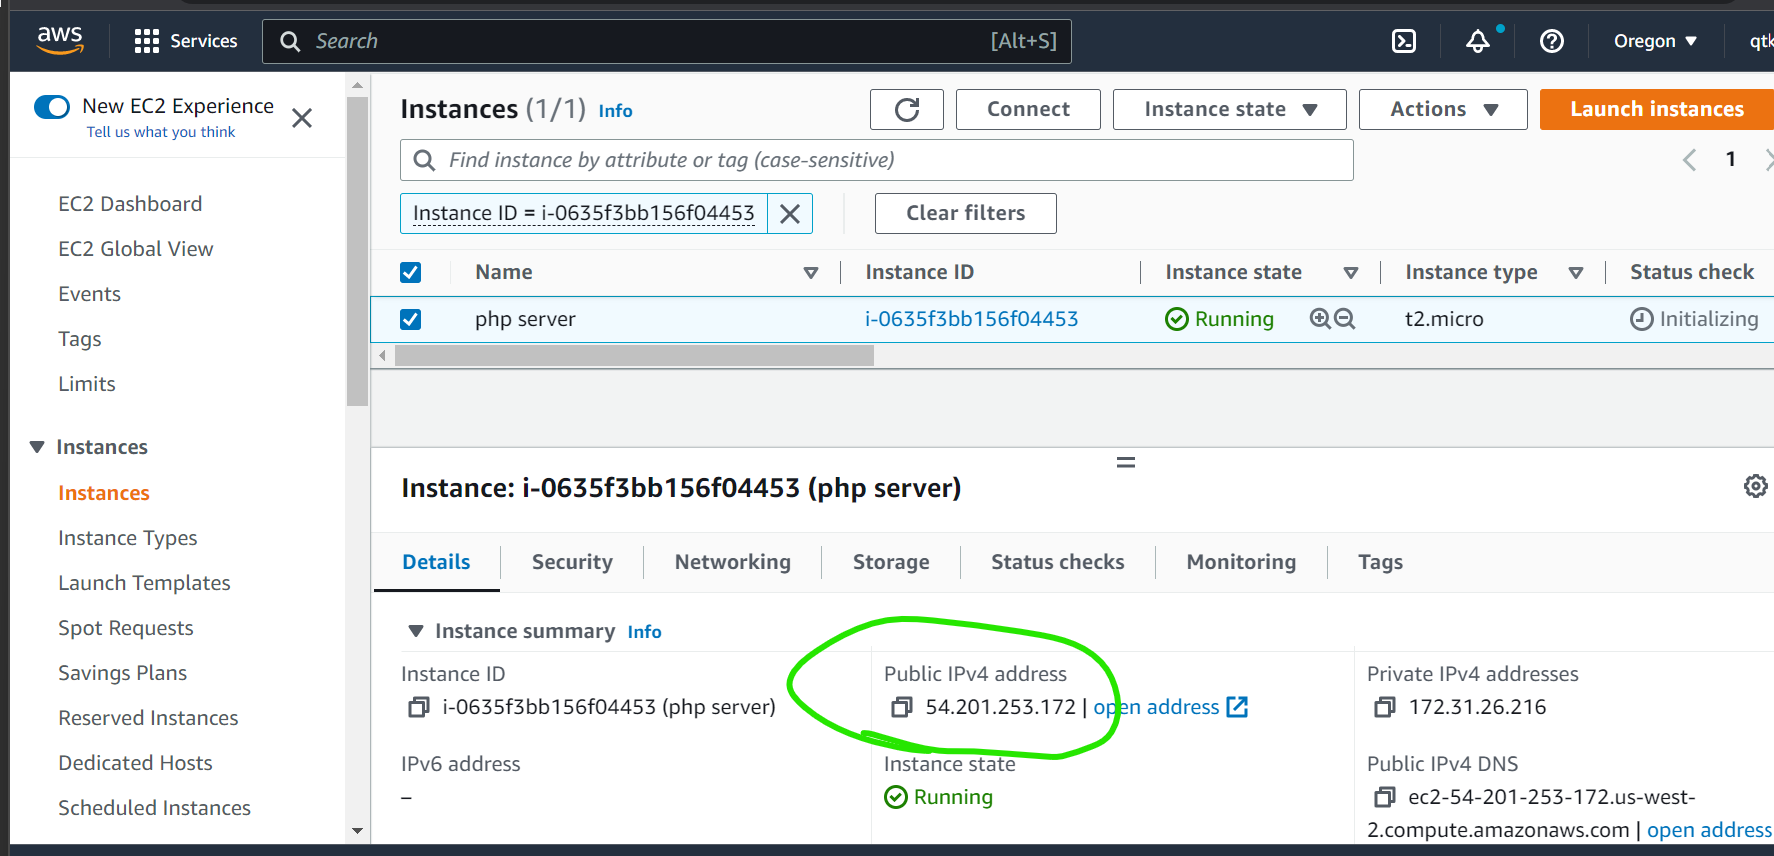Image resolution: width=1774 pixels, height=856 pixels.
Task: Deselect the php server row checkbox
Action: 410,319
